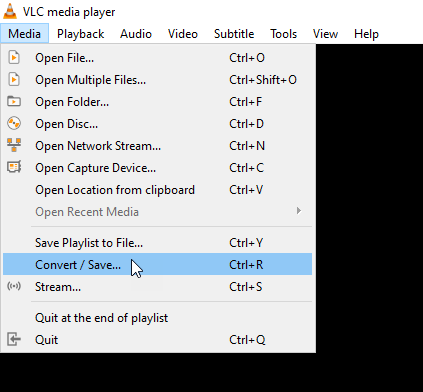Expand the Open Recent Media submenu arrow
423x392 pixels.
pyautogui.click(x=299, y=211)
